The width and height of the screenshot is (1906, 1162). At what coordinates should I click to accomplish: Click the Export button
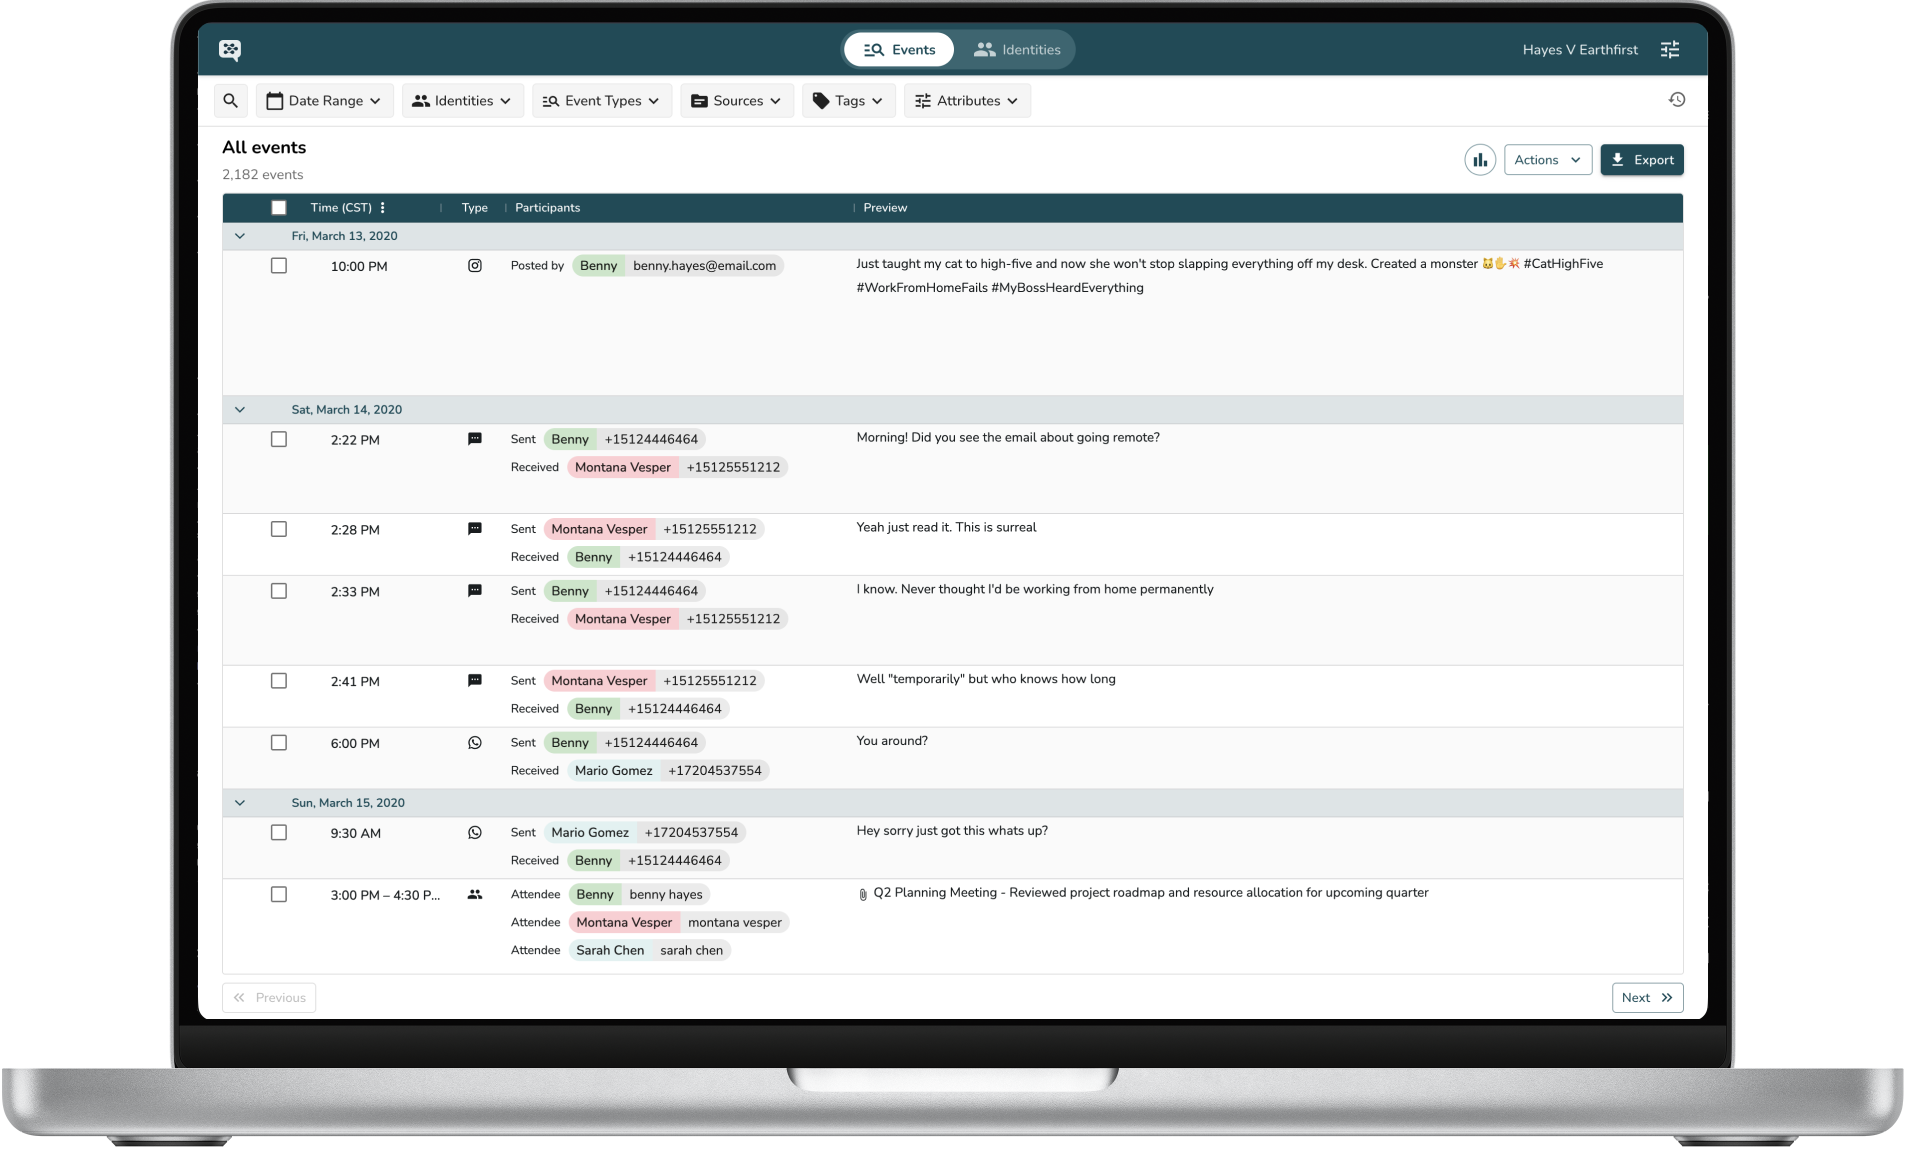click(x=1641, y=160)
